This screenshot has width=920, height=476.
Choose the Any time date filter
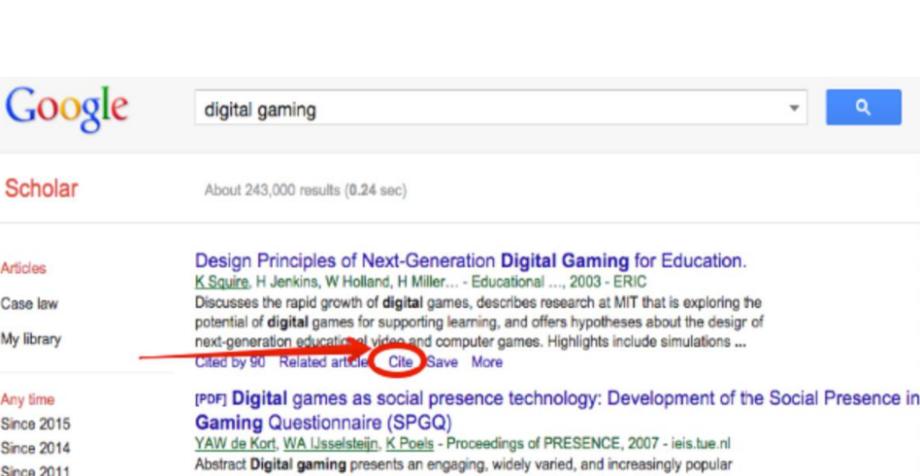click(27, 400)
